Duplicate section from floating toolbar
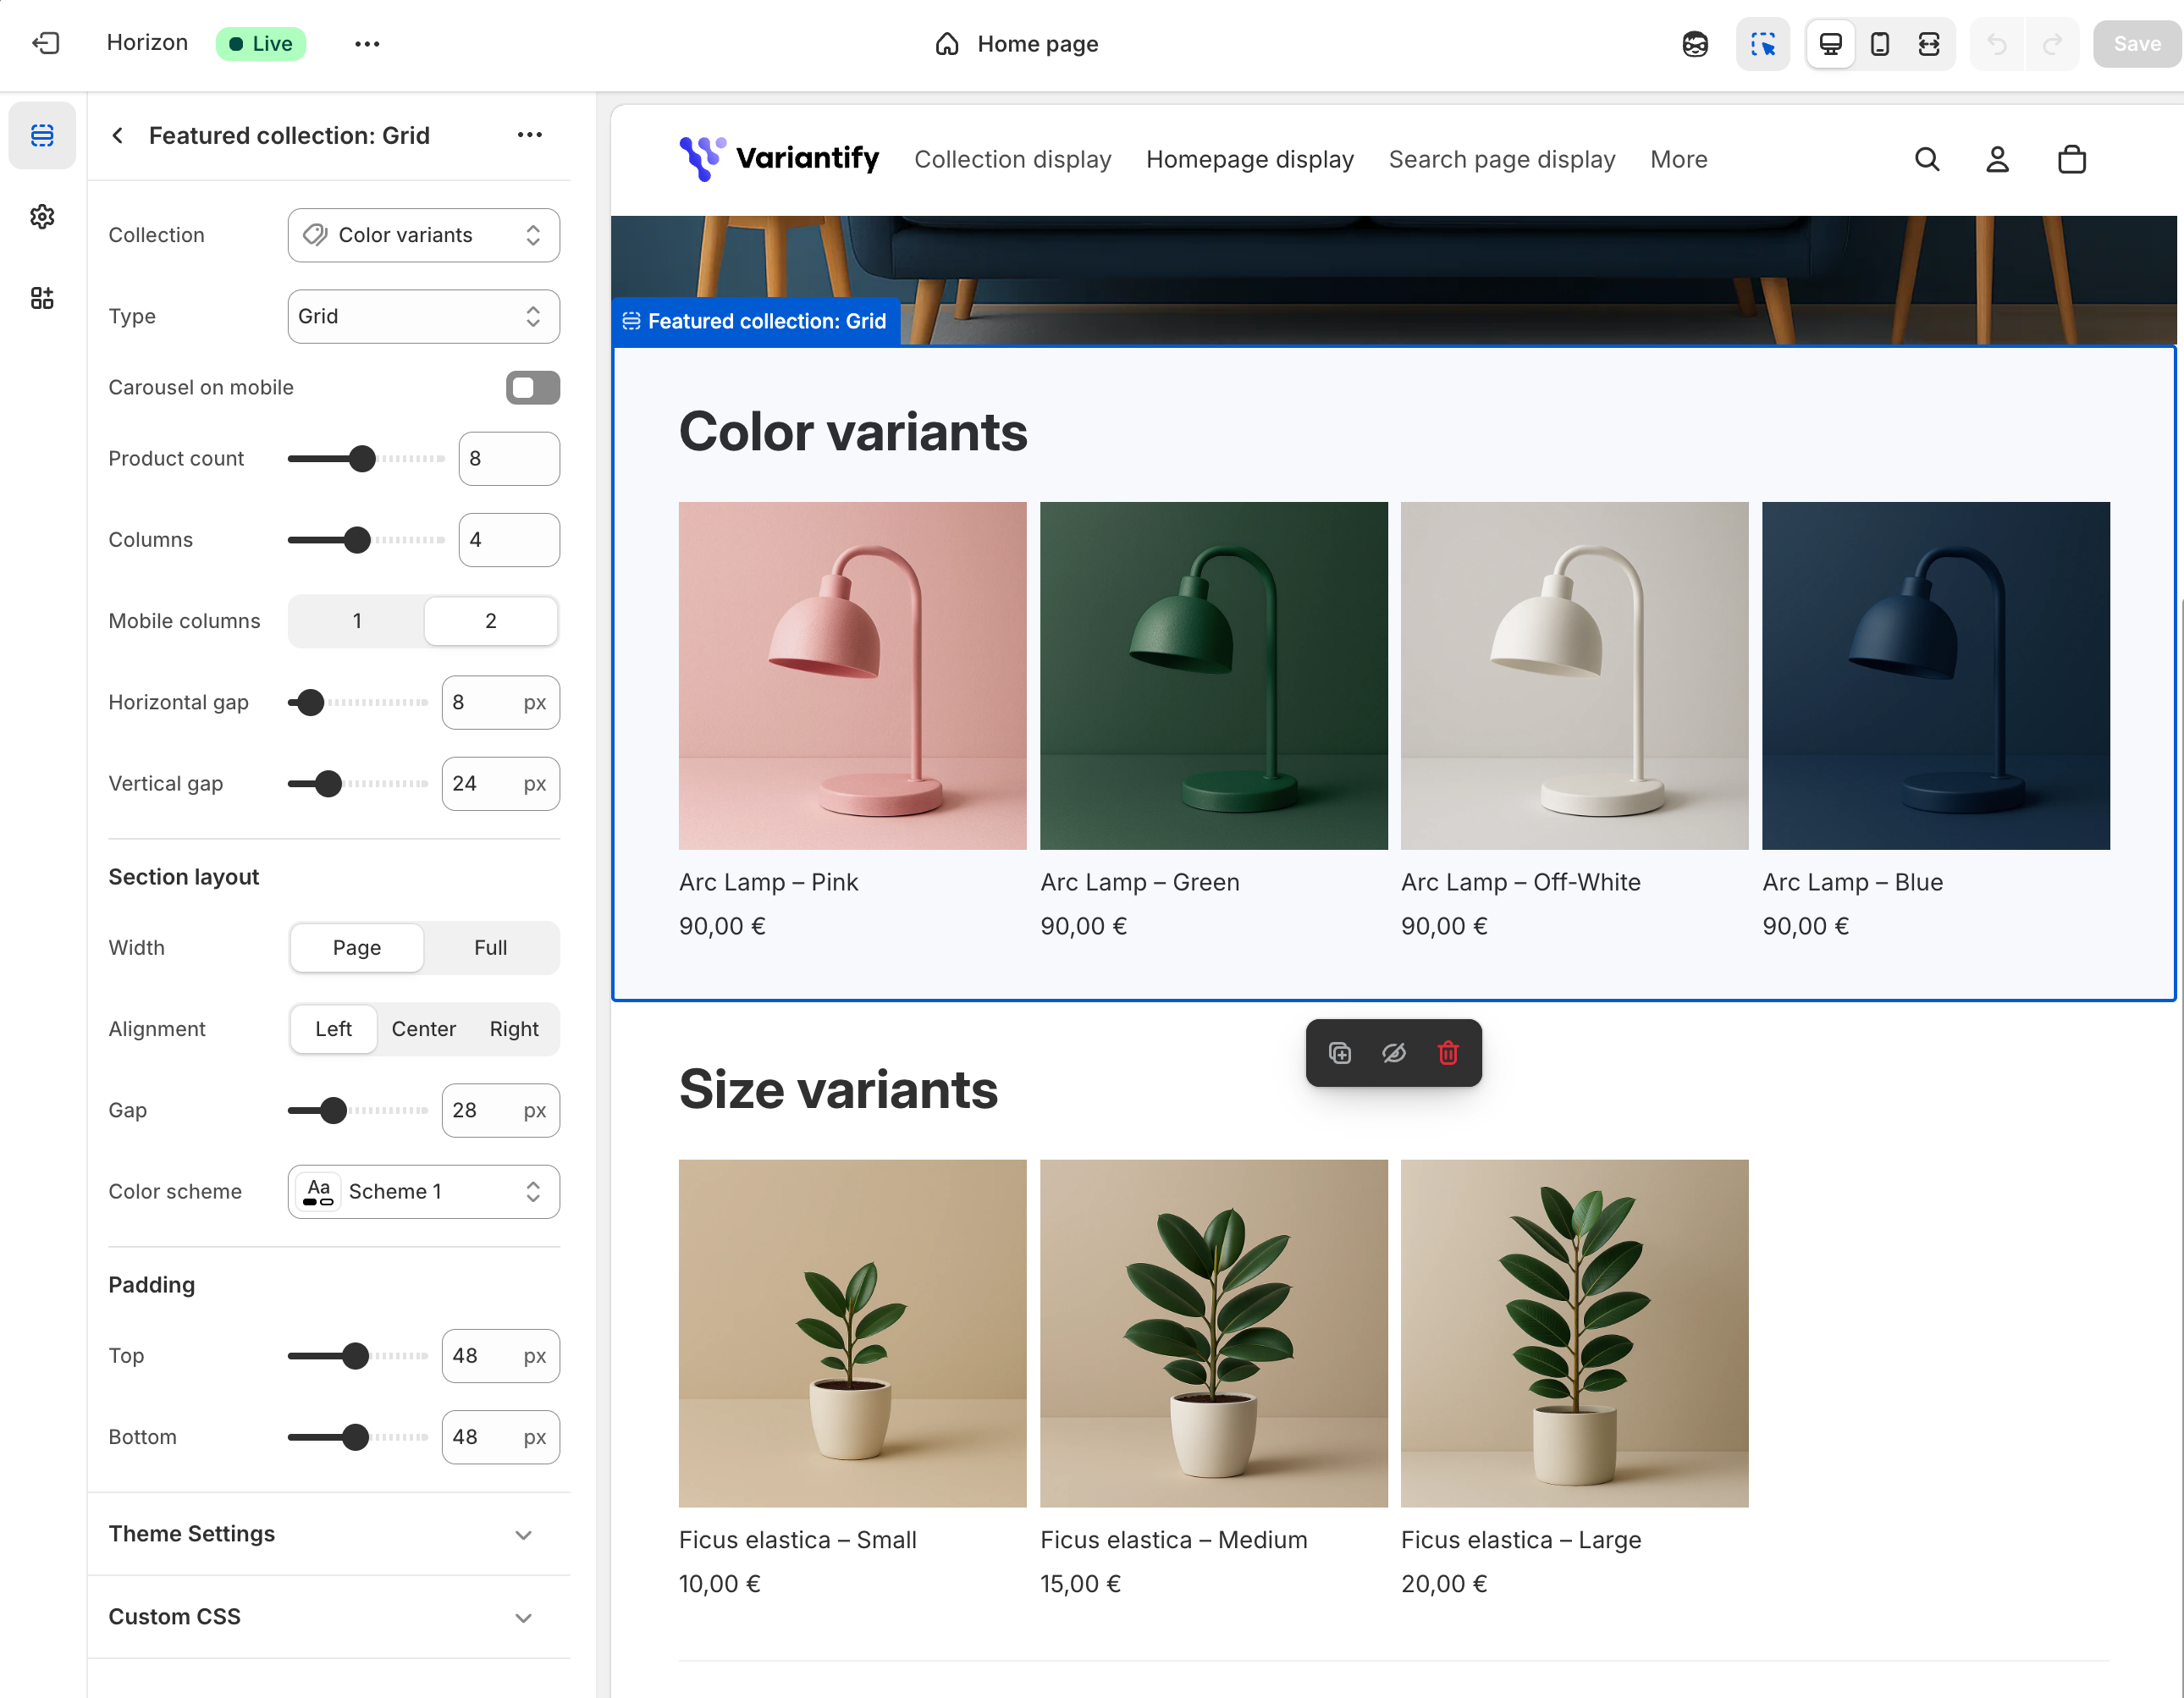Image resolution: width=2184 pixels, height=1698 pixels. tap(1339, 1053)
